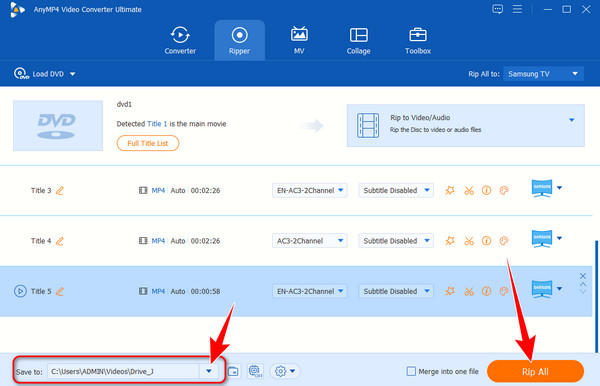This screenshot has width=600, height=386.
Task: Expand output format arrow for Title 4
Action: click(x=559, y=238)
